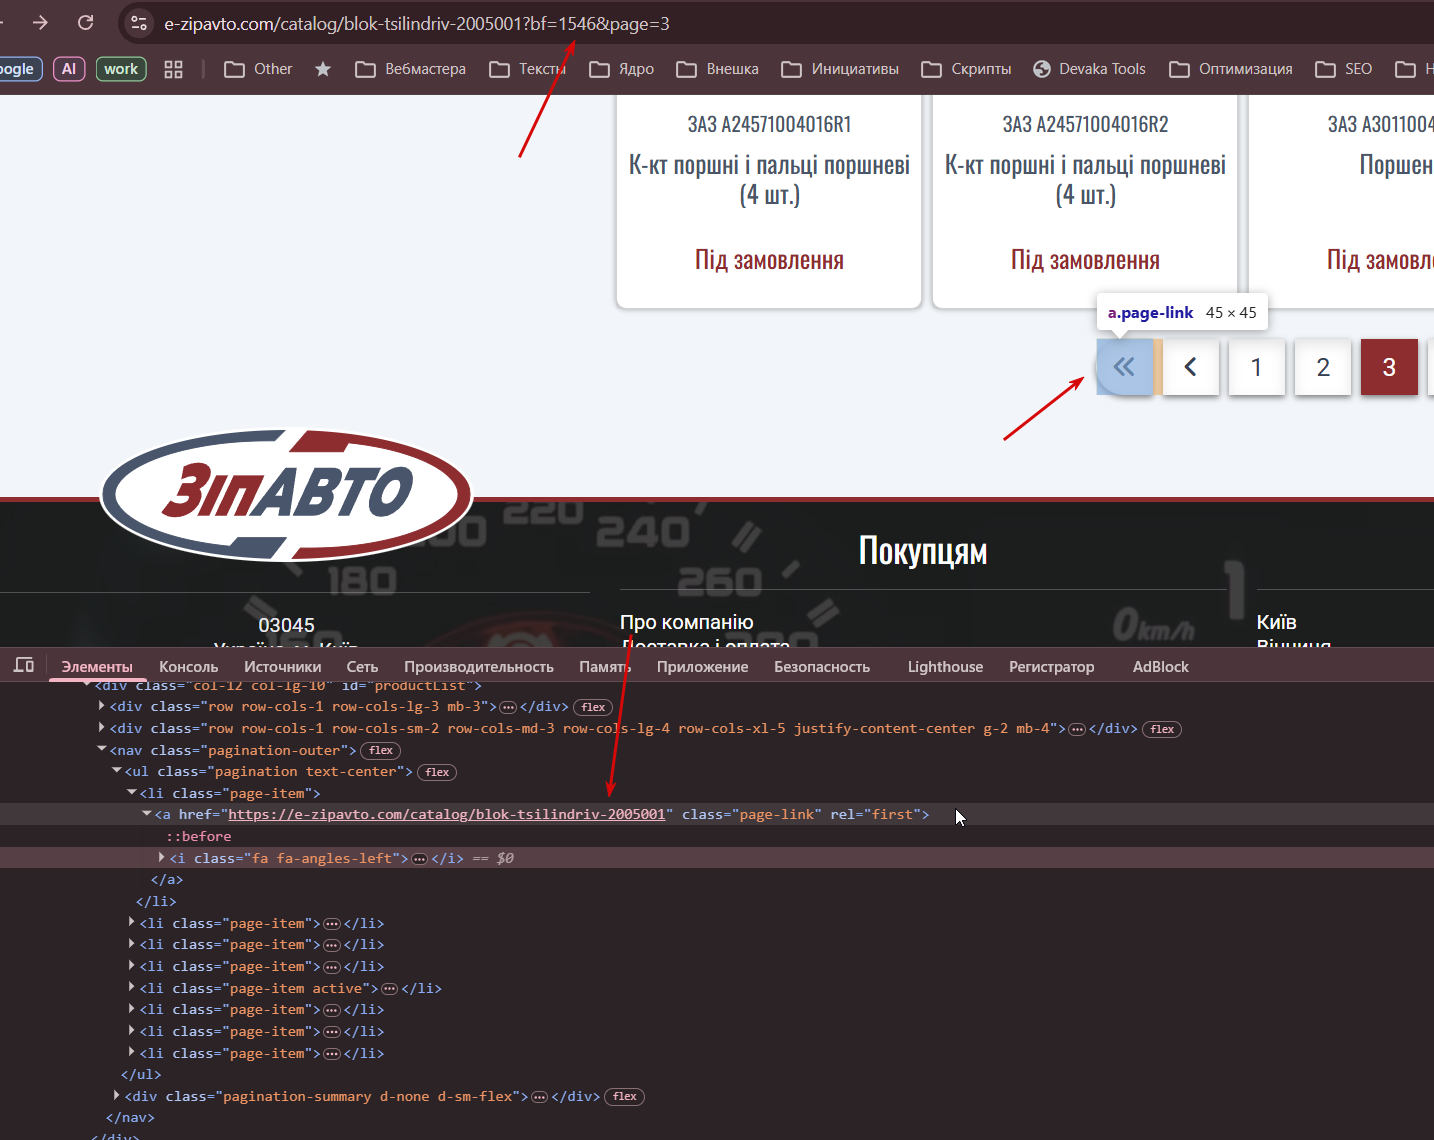The image size is (1434, 1140).
Task: Click ellipsis inside li page-item active
Action: coord(390,989)
